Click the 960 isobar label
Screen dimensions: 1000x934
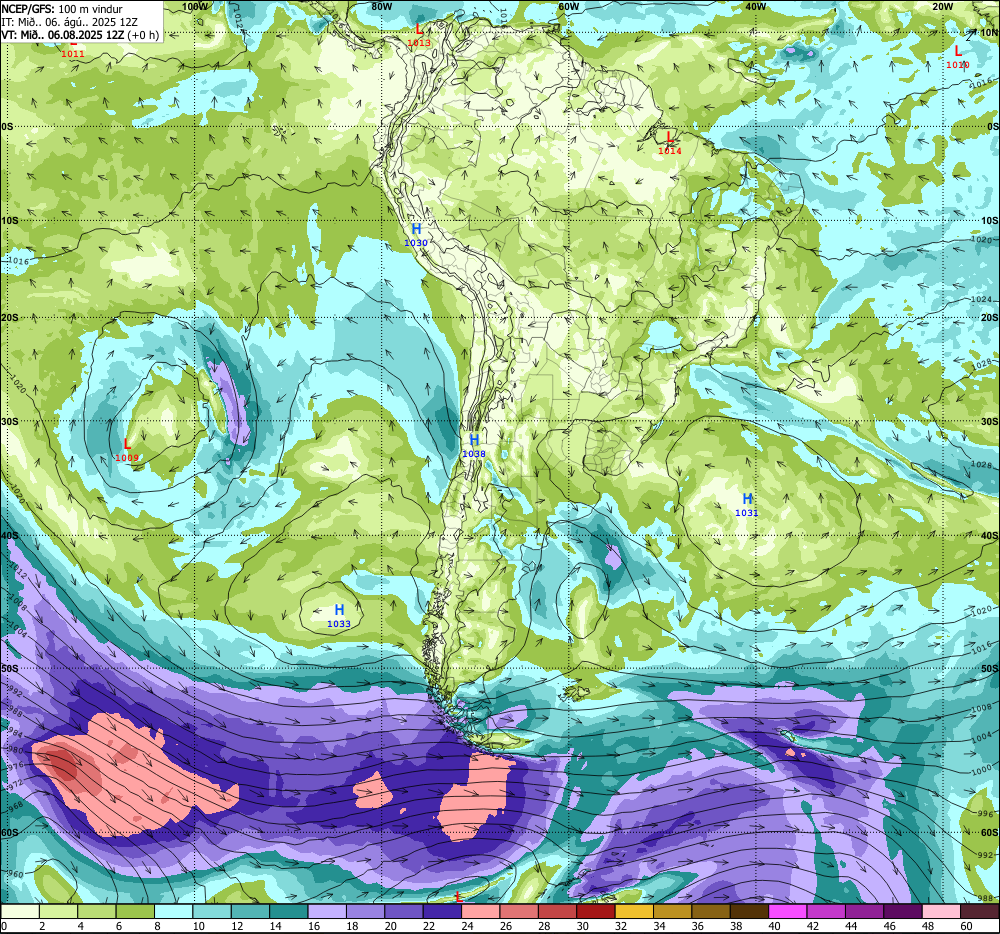click(x=15, y=874)
